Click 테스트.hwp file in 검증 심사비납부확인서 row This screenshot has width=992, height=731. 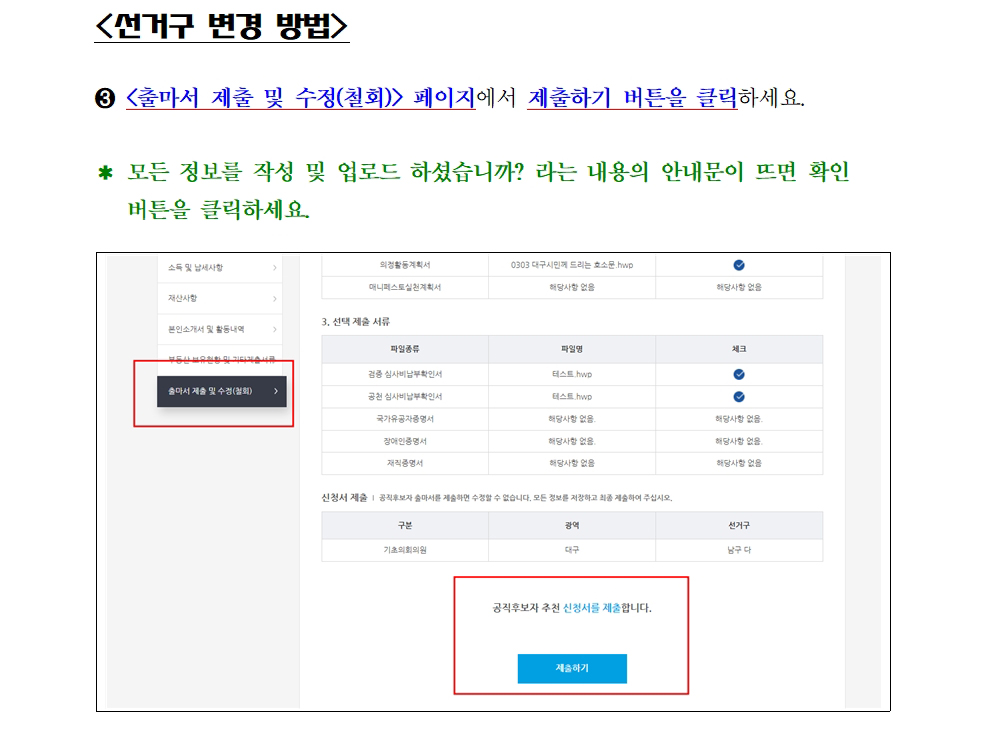tap(571, 374)
